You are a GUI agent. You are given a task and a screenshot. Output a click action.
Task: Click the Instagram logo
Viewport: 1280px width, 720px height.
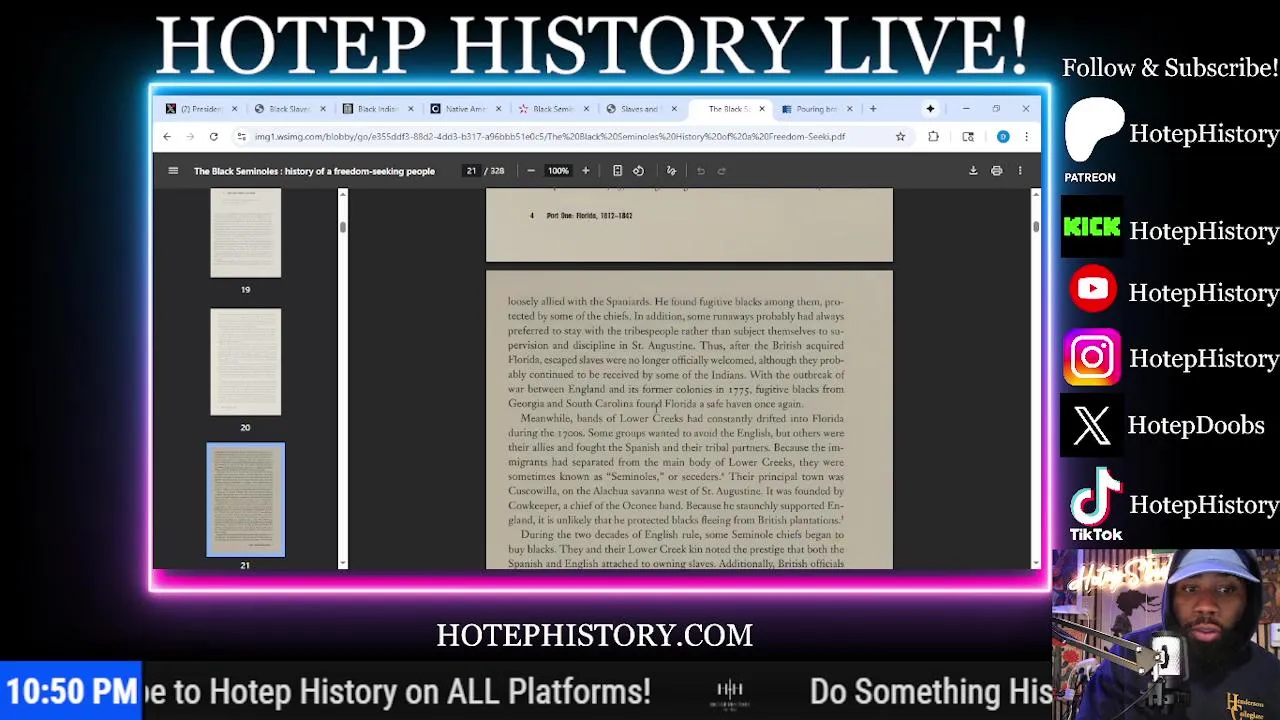(1092, 357)
